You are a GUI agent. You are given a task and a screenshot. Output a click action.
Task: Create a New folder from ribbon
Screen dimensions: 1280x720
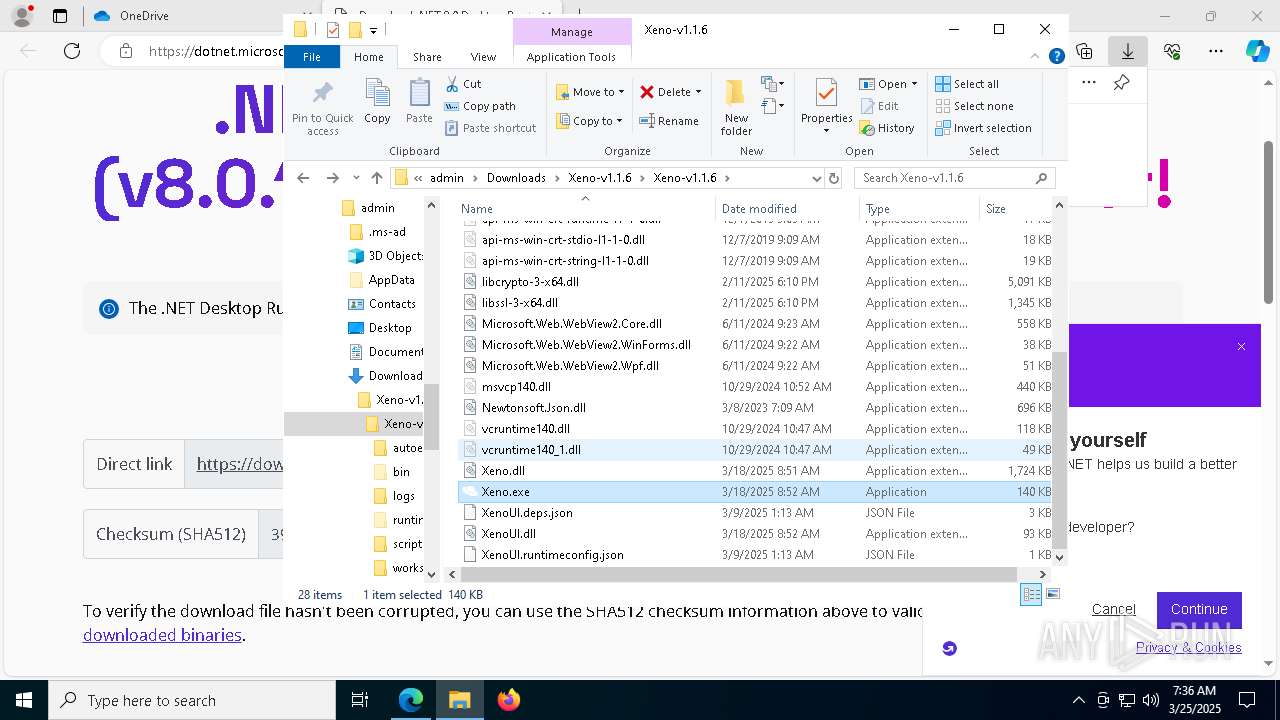[736, 107]
